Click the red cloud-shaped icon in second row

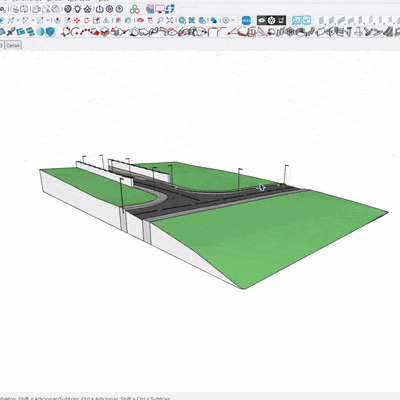pos(140,21)
